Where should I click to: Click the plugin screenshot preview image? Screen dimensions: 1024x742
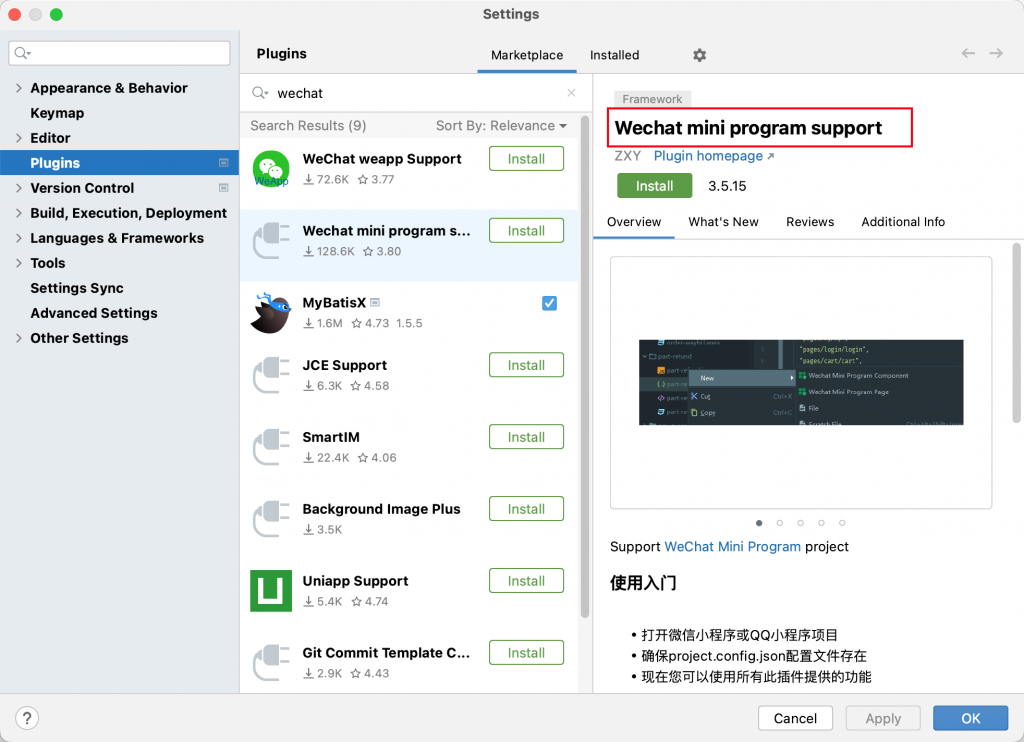tap(801, 382)
